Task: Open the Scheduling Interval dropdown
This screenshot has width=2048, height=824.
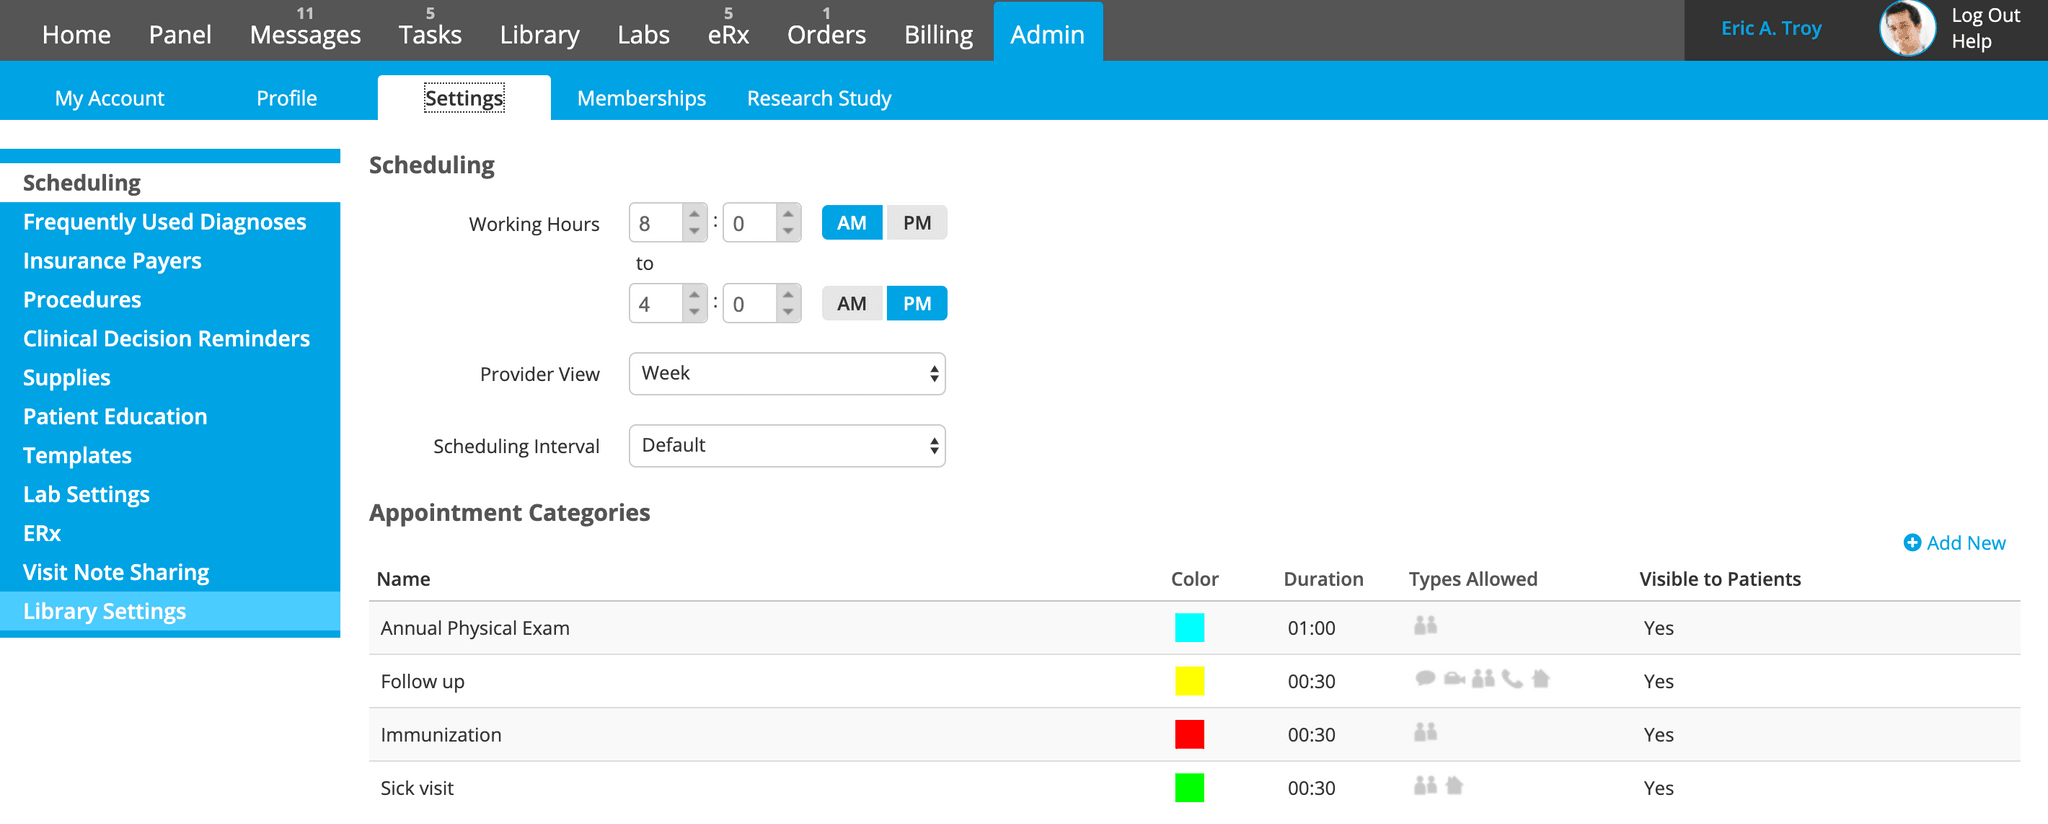Action: pos(787,446)
